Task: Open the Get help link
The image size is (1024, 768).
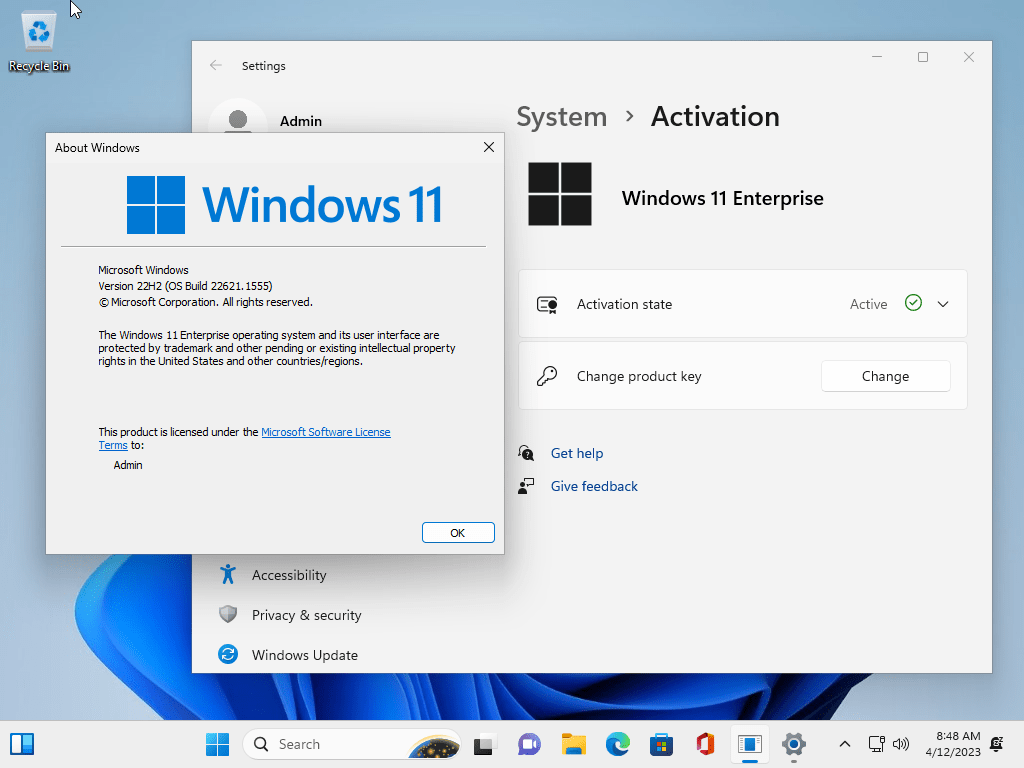Action: click(577, 453)
